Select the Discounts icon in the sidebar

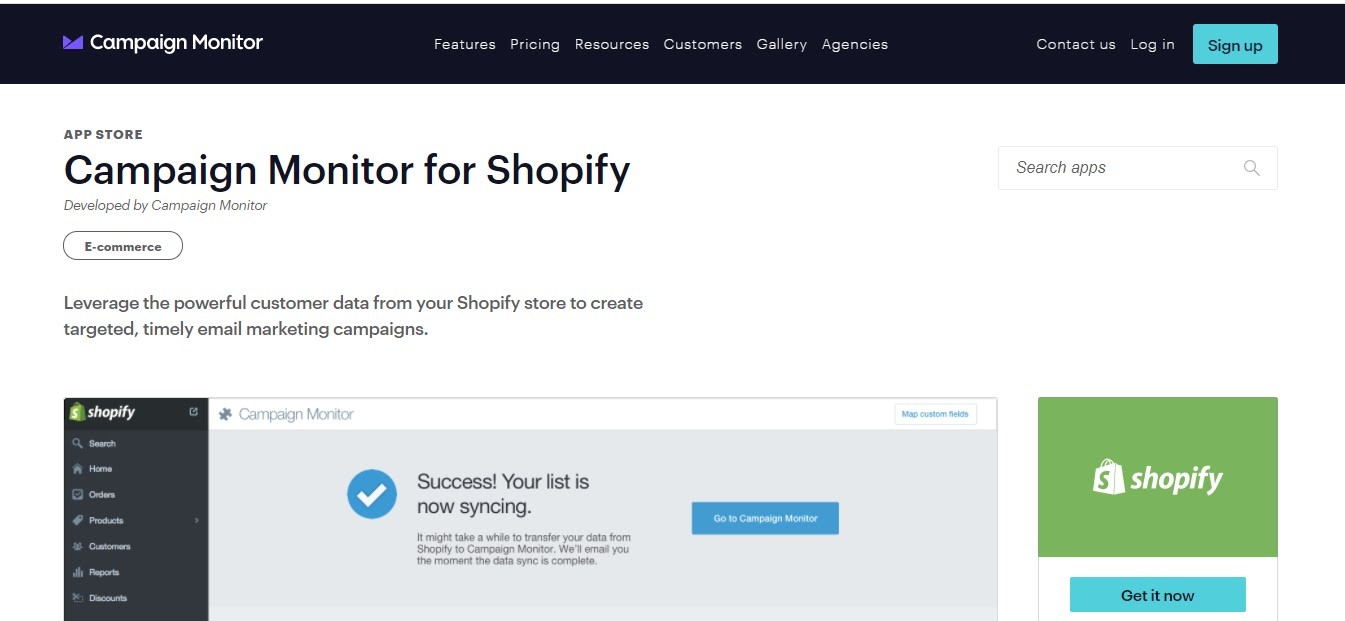[78, 597]
